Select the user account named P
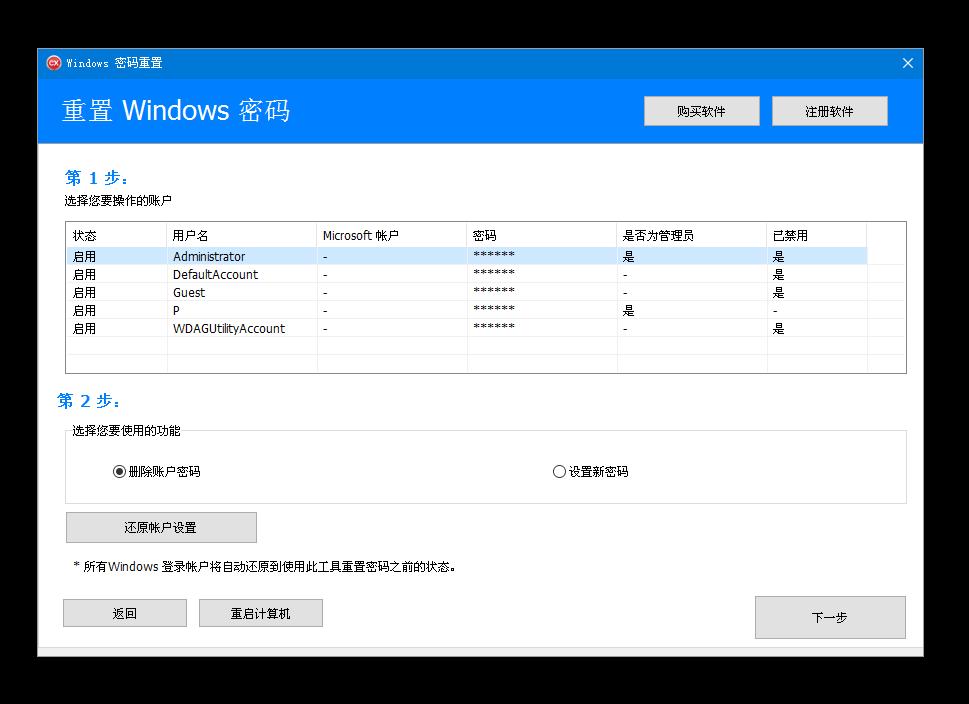The height and width of the screenshot is (704, 969). (467, 310)
